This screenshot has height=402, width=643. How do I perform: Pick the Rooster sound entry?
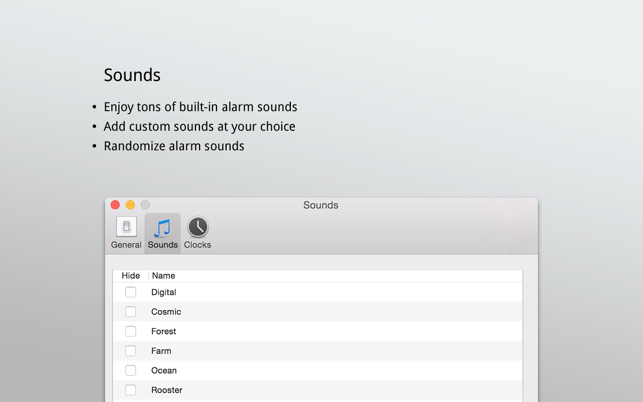coord(317,390)
